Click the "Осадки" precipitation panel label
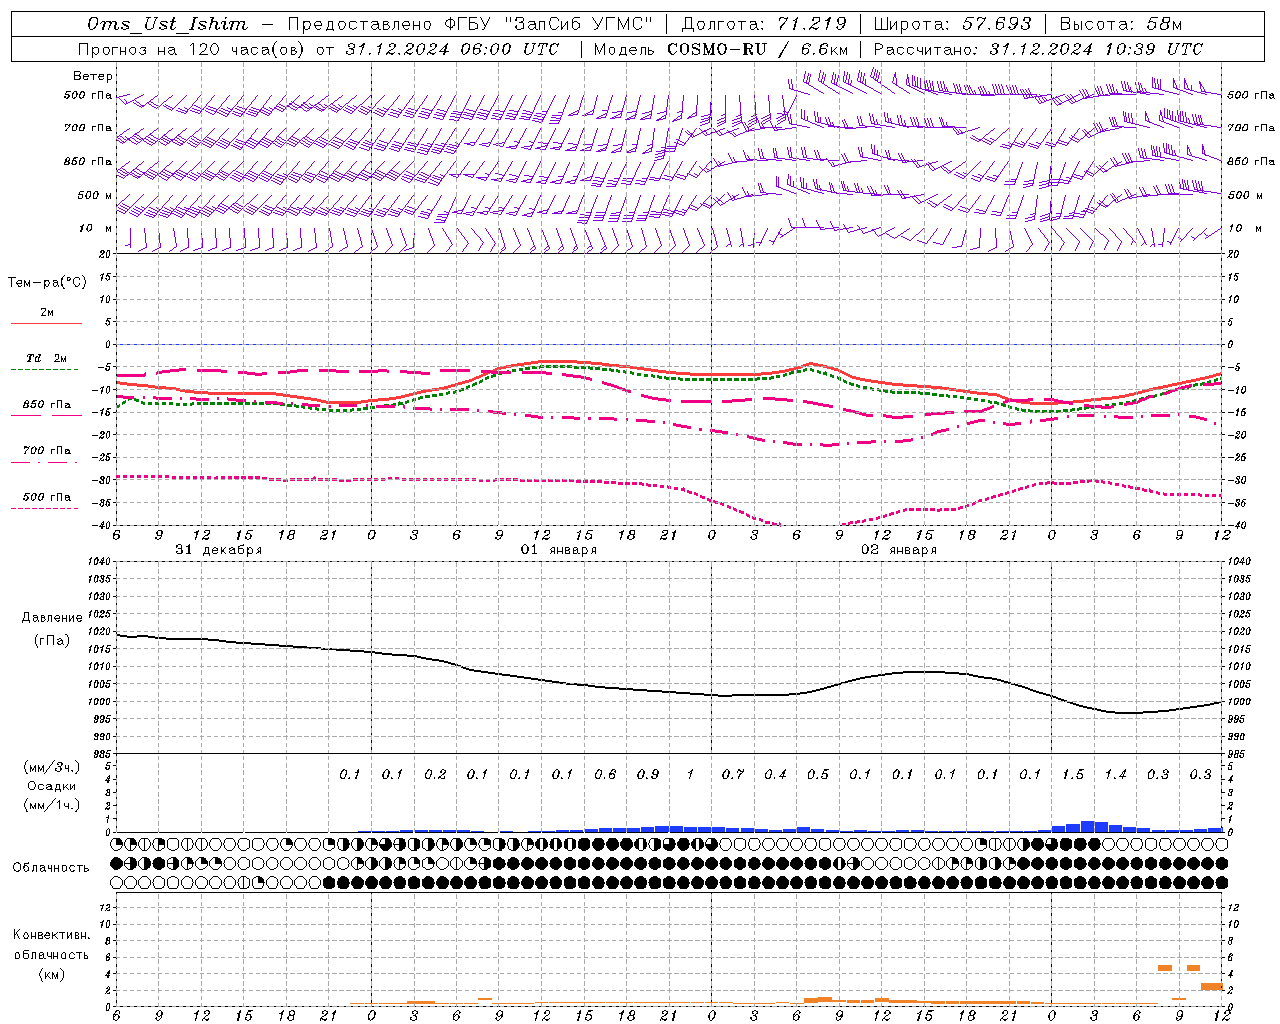 click(52, 786)
